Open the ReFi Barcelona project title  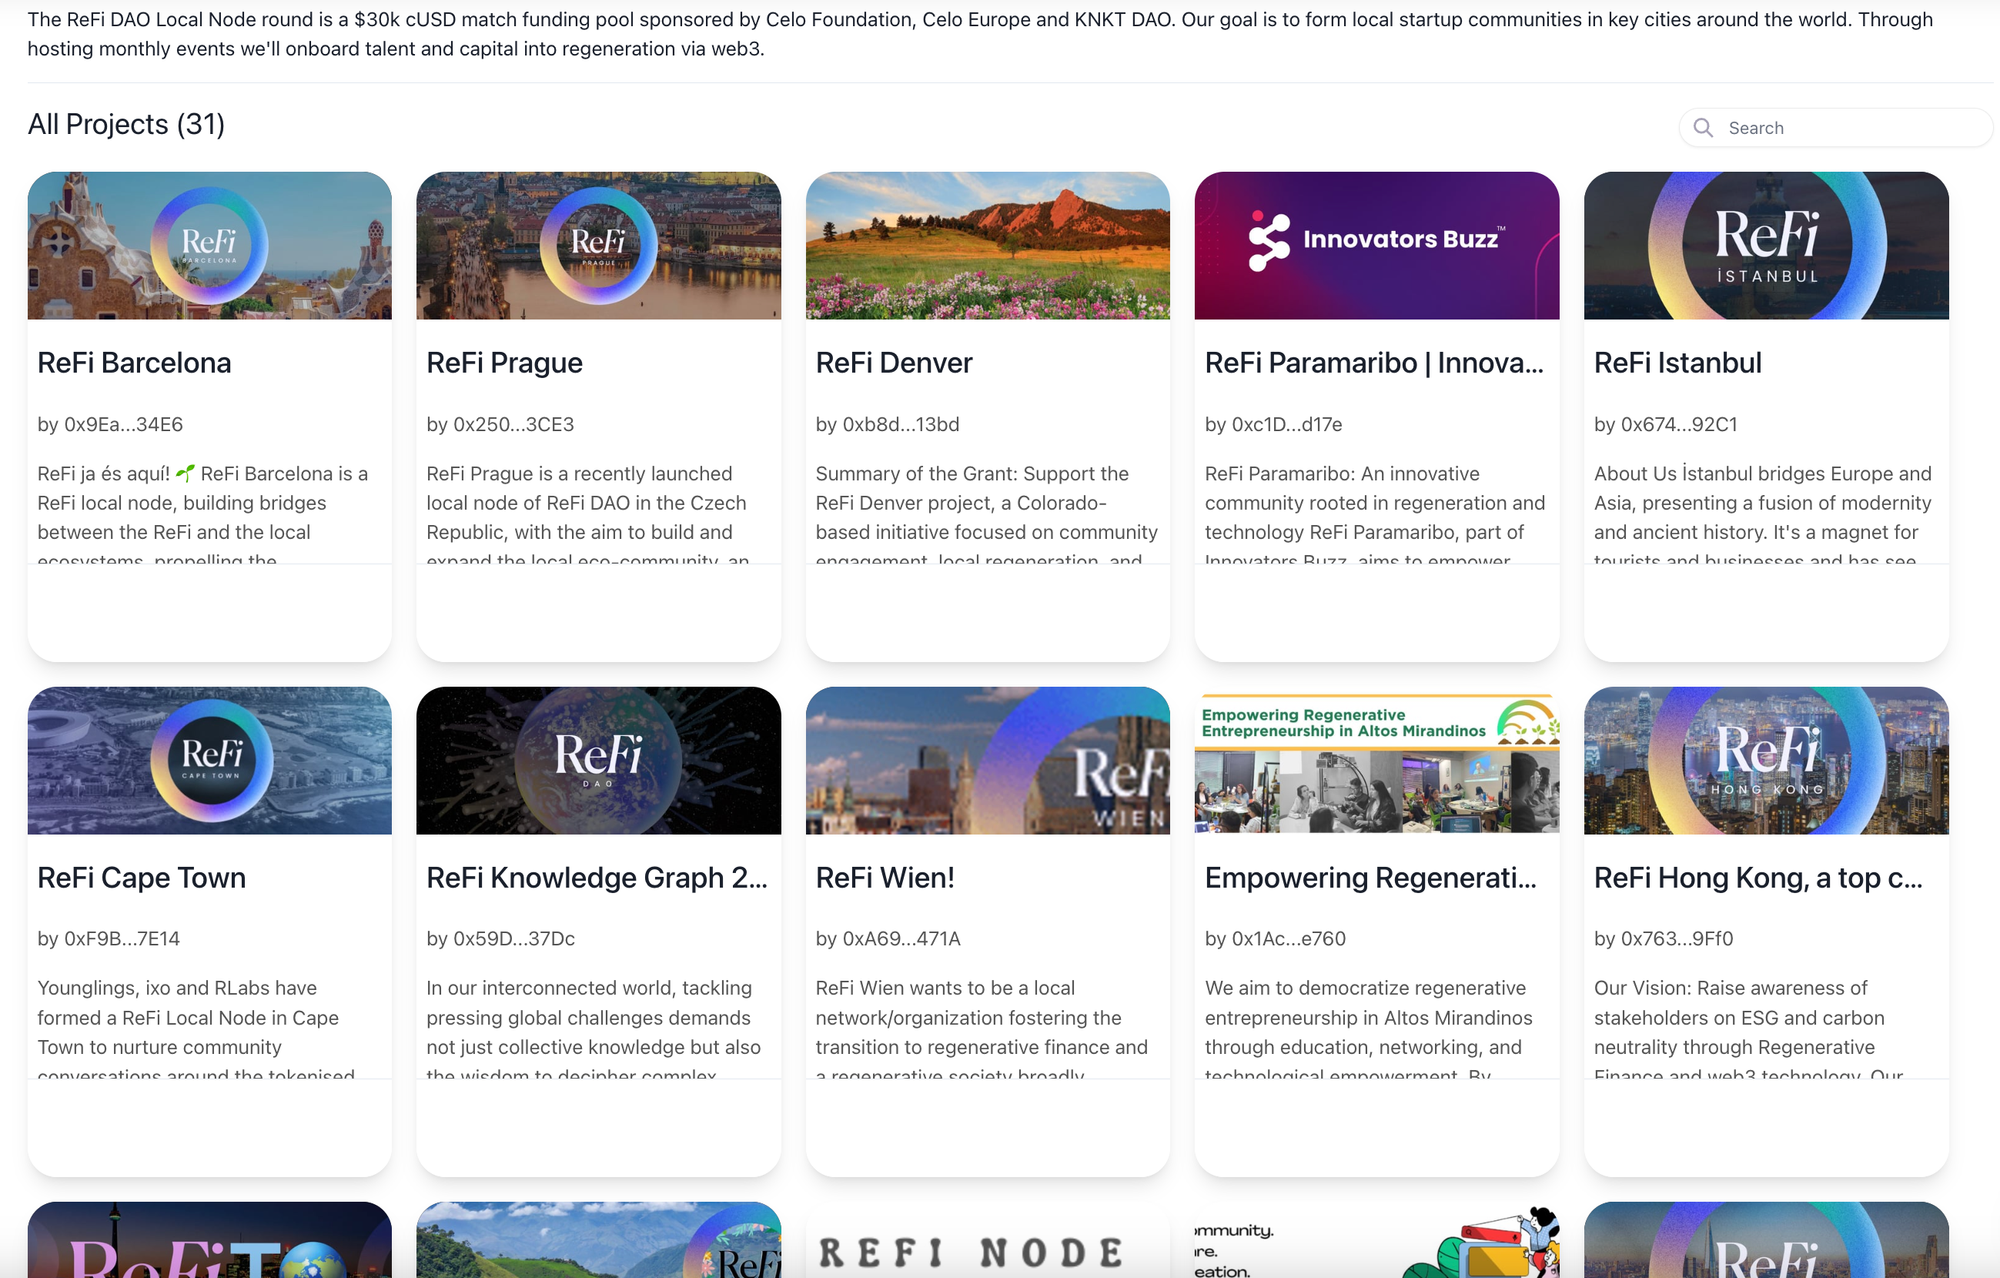pyautogui.click(x=134, y=363)
